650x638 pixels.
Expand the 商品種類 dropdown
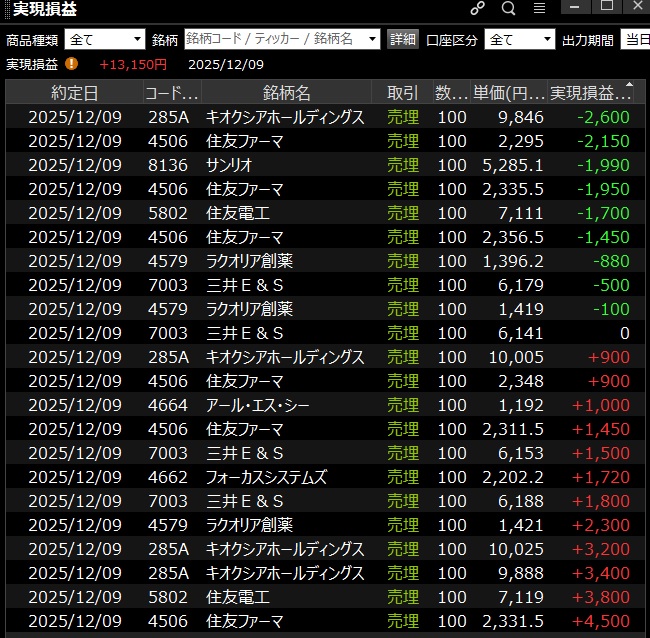[105, 40]
